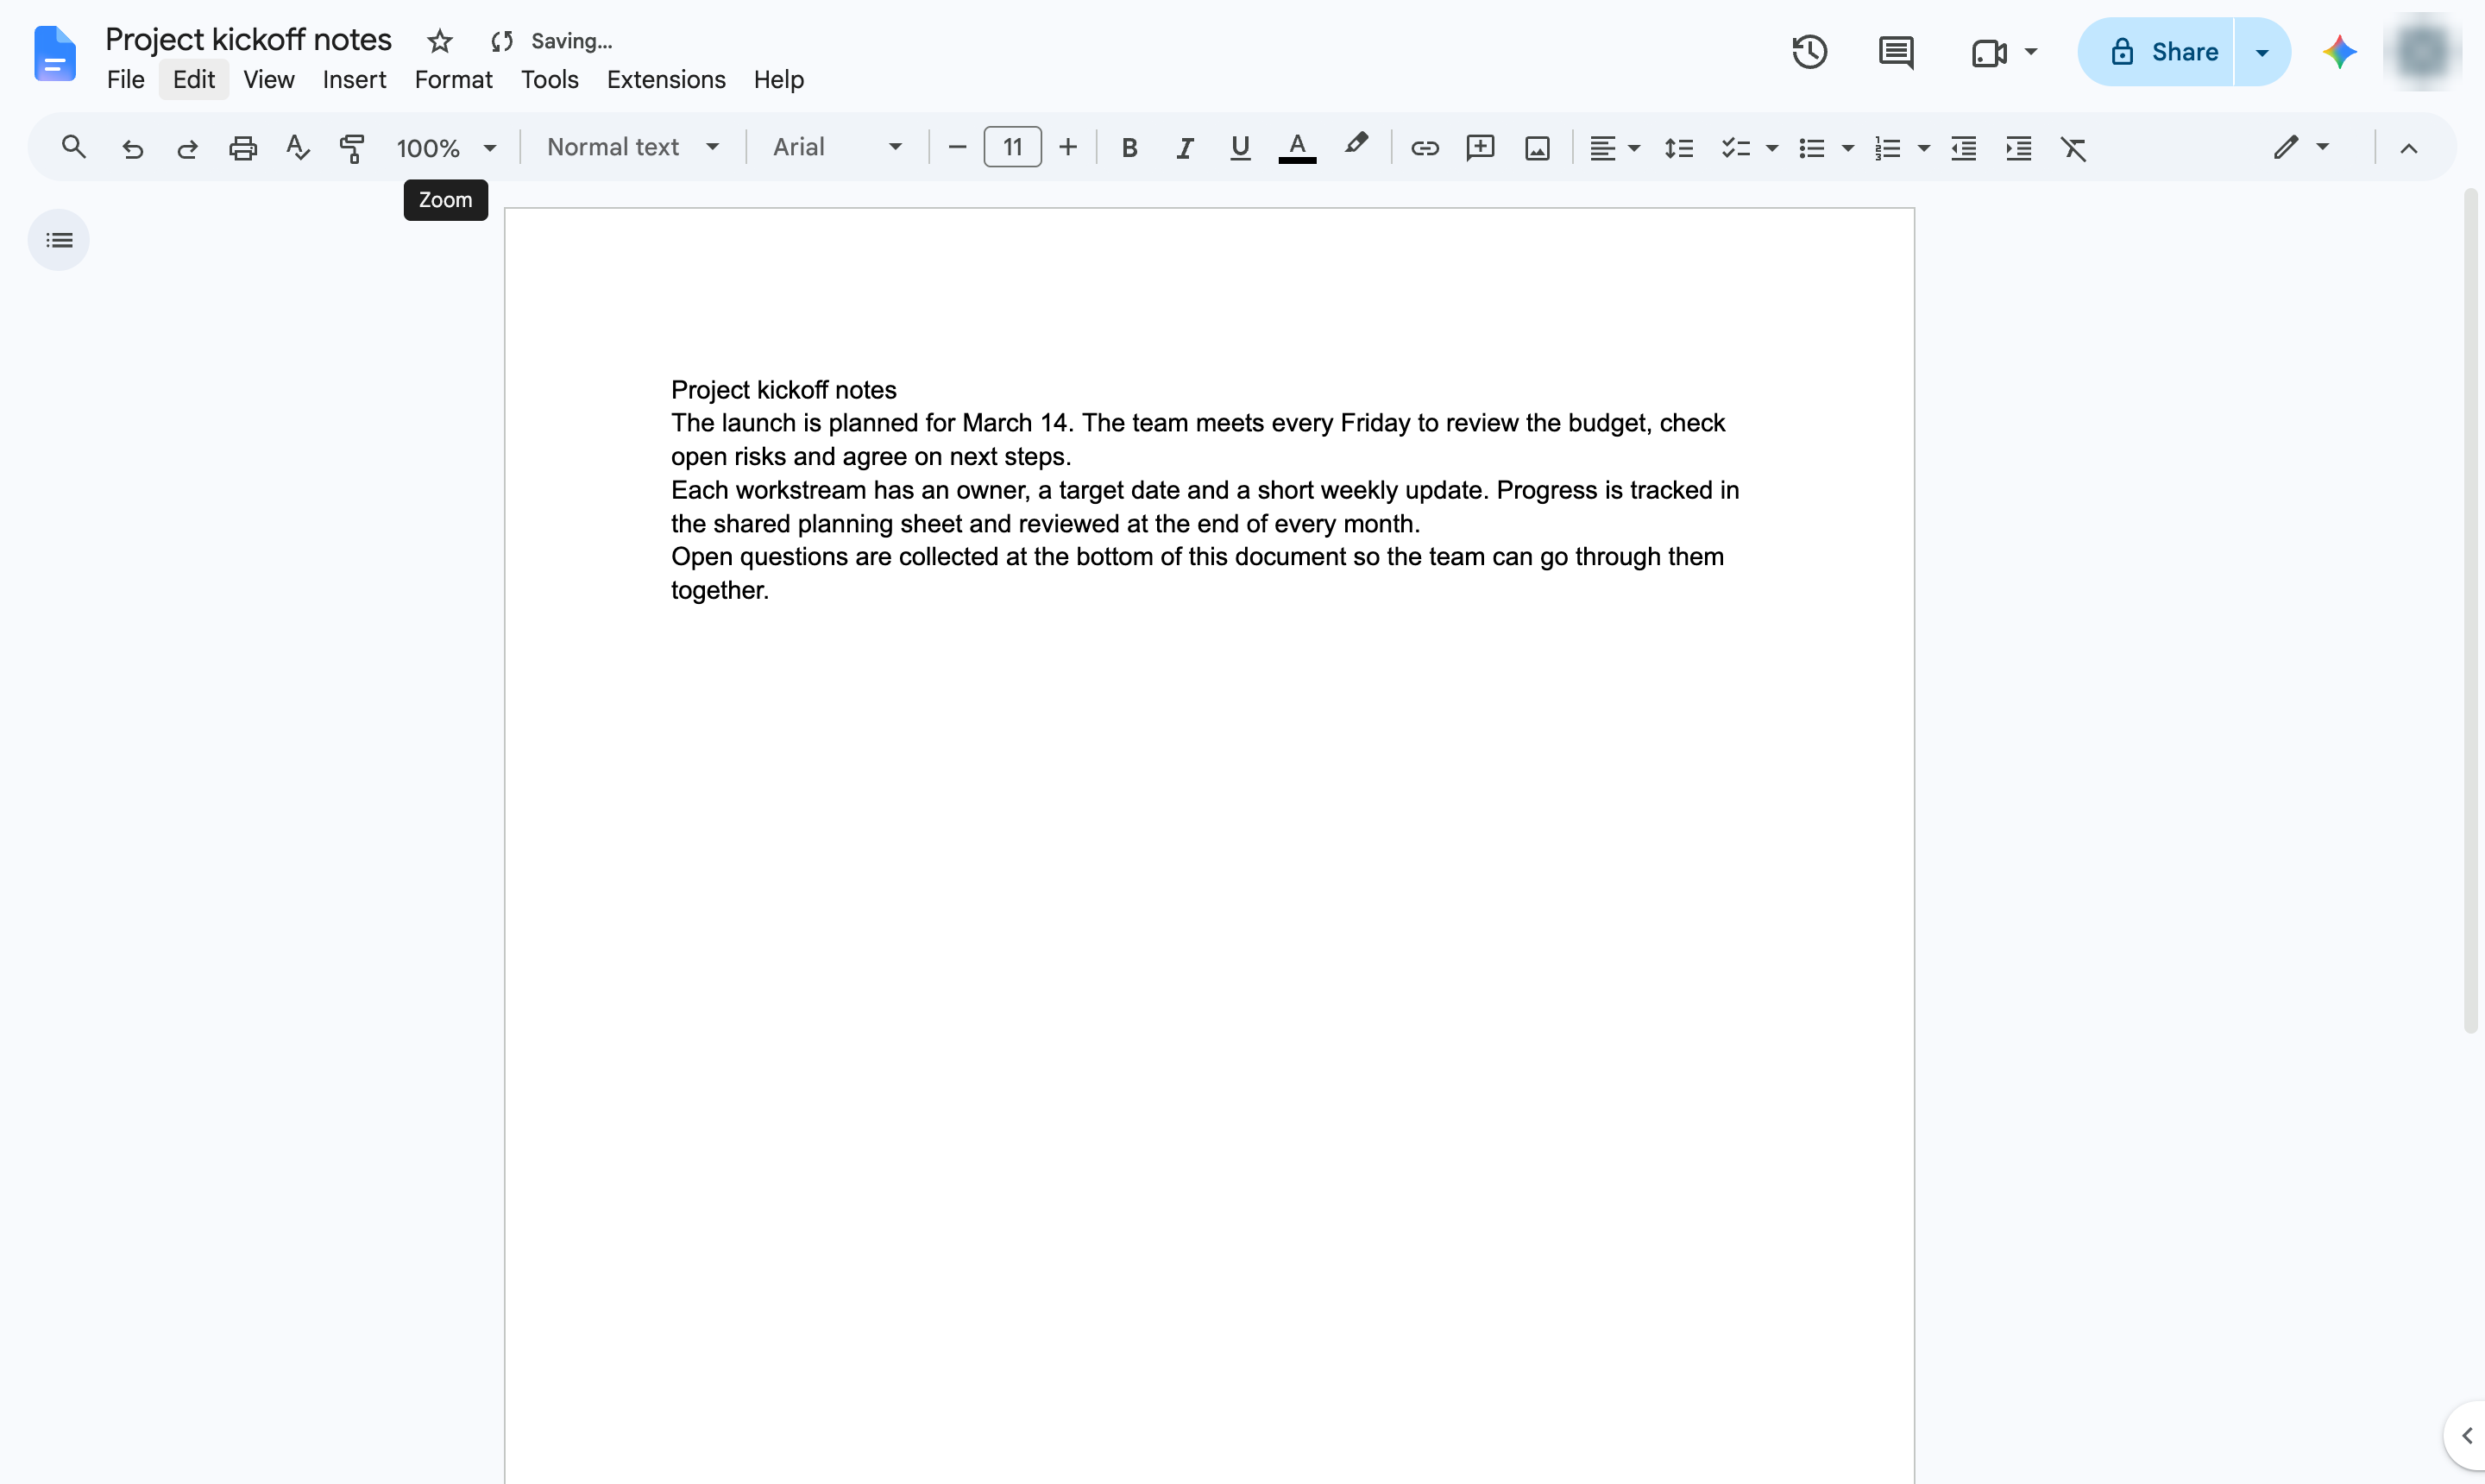2485x1484 pixels.
Task: Open the Arial font dropdown
Action: tap(837, 147)
